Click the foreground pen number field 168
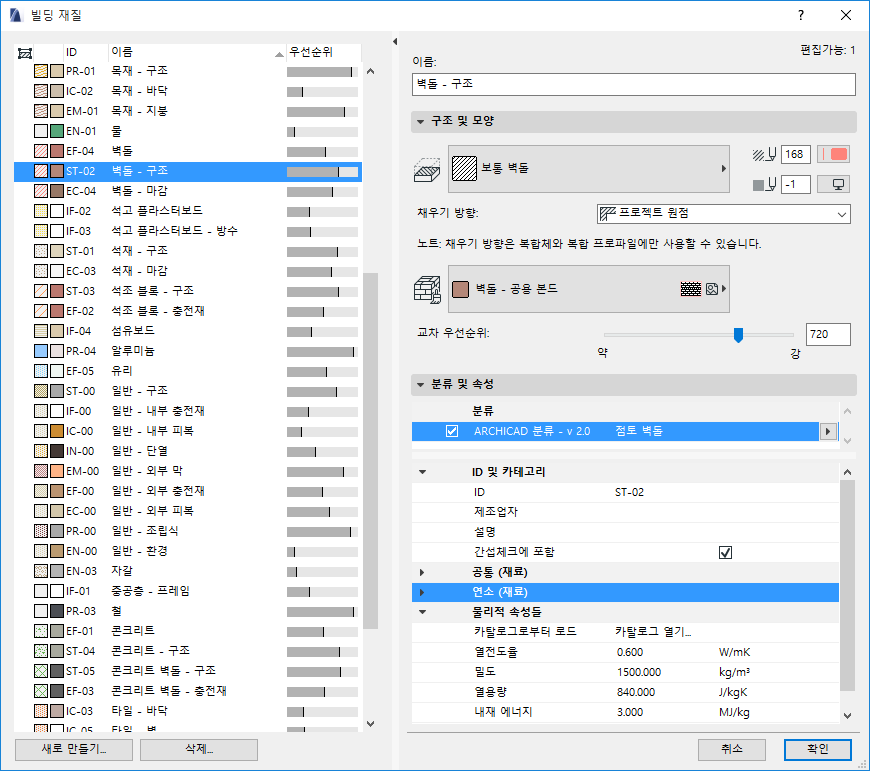Image resolution: width=870 pixels, height=771 pixels. tap(796, 154)
